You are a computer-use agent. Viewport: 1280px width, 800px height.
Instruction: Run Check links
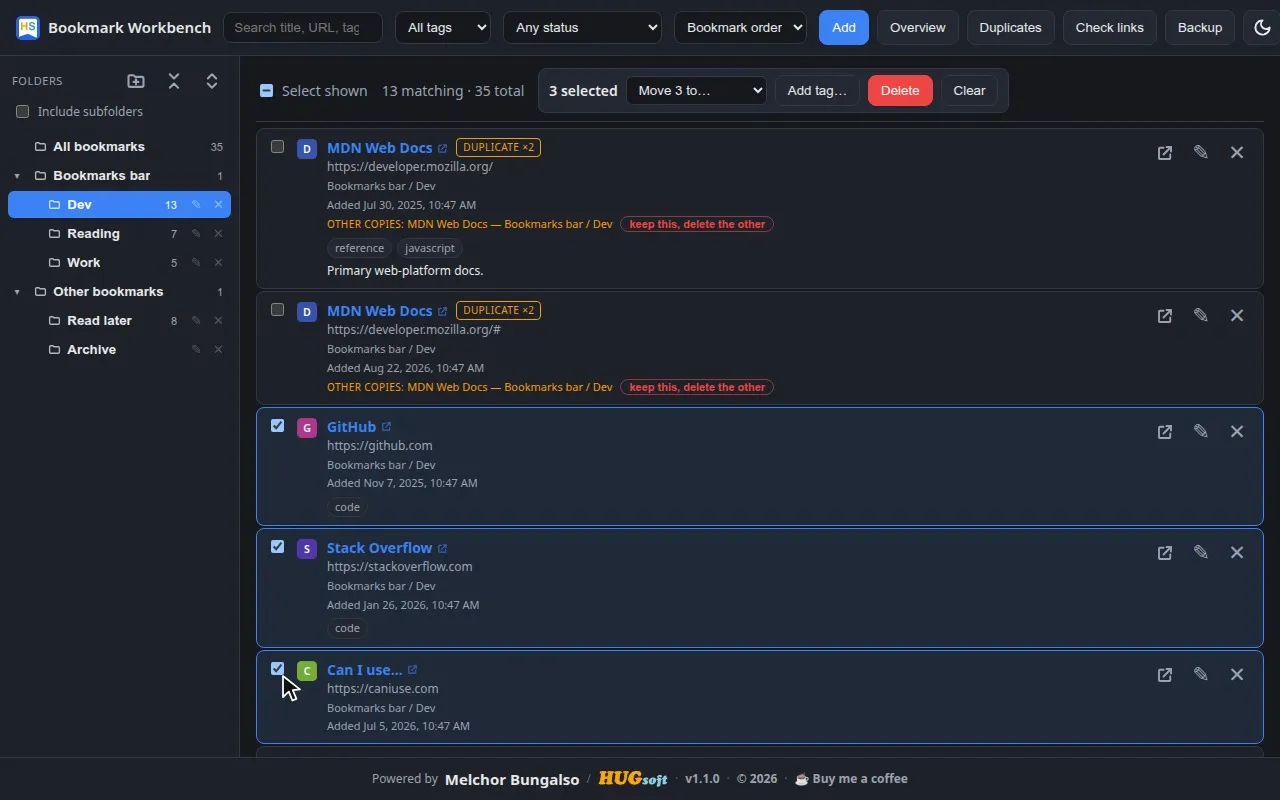1110,27
